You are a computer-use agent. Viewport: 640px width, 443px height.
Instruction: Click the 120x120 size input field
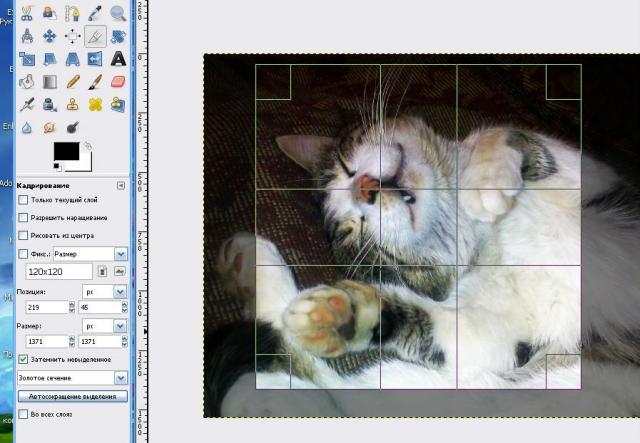point(56,271)
